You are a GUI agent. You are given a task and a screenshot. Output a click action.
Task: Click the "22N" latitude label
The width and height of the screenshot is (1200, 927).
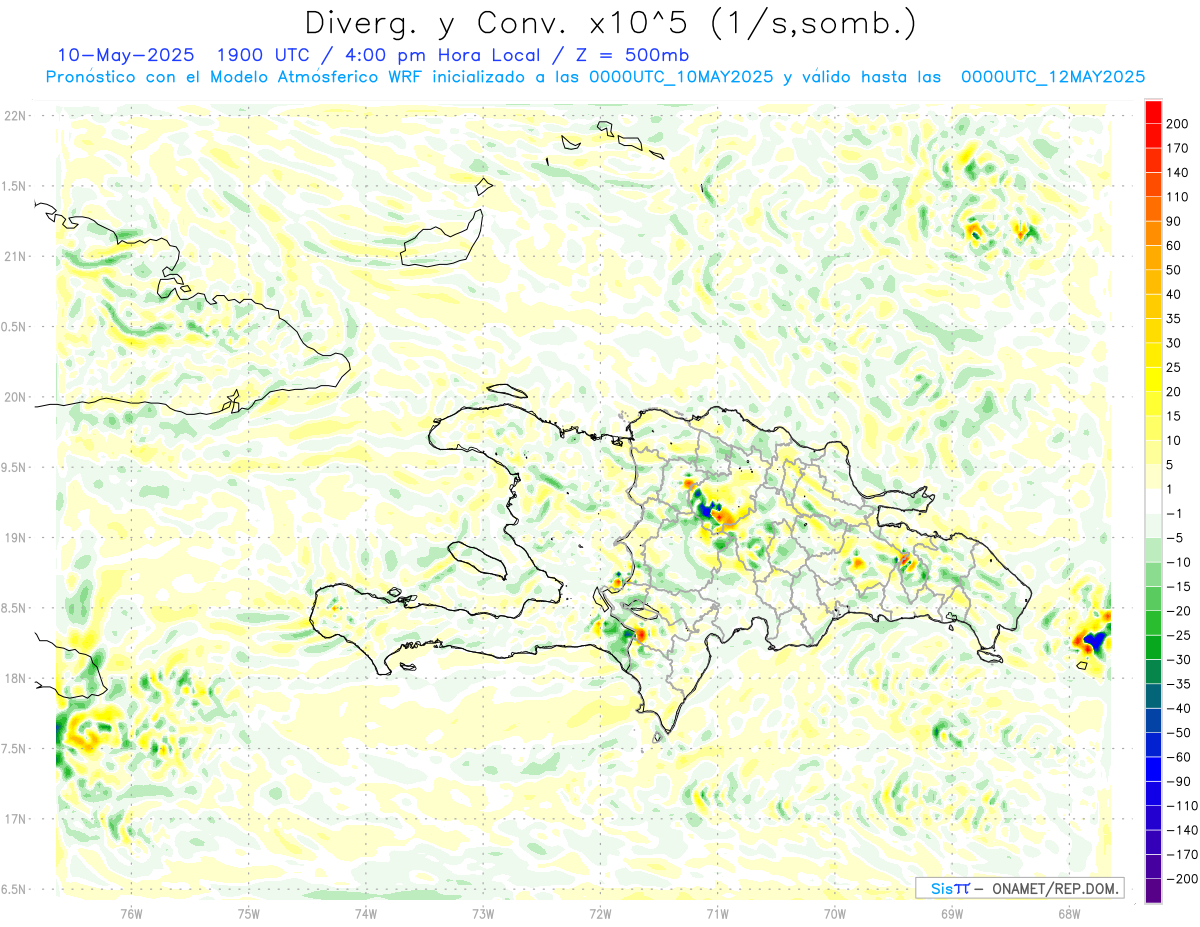click(15, 116)
